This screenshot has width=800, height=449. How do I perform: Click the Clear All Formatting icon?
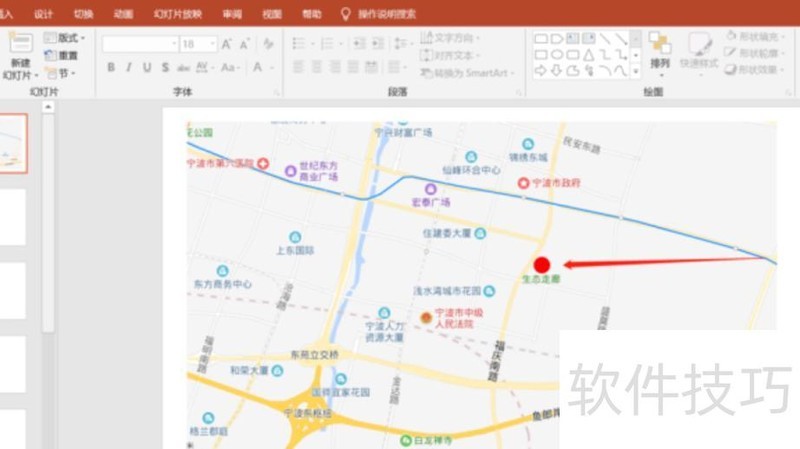(x=268, y=44)
